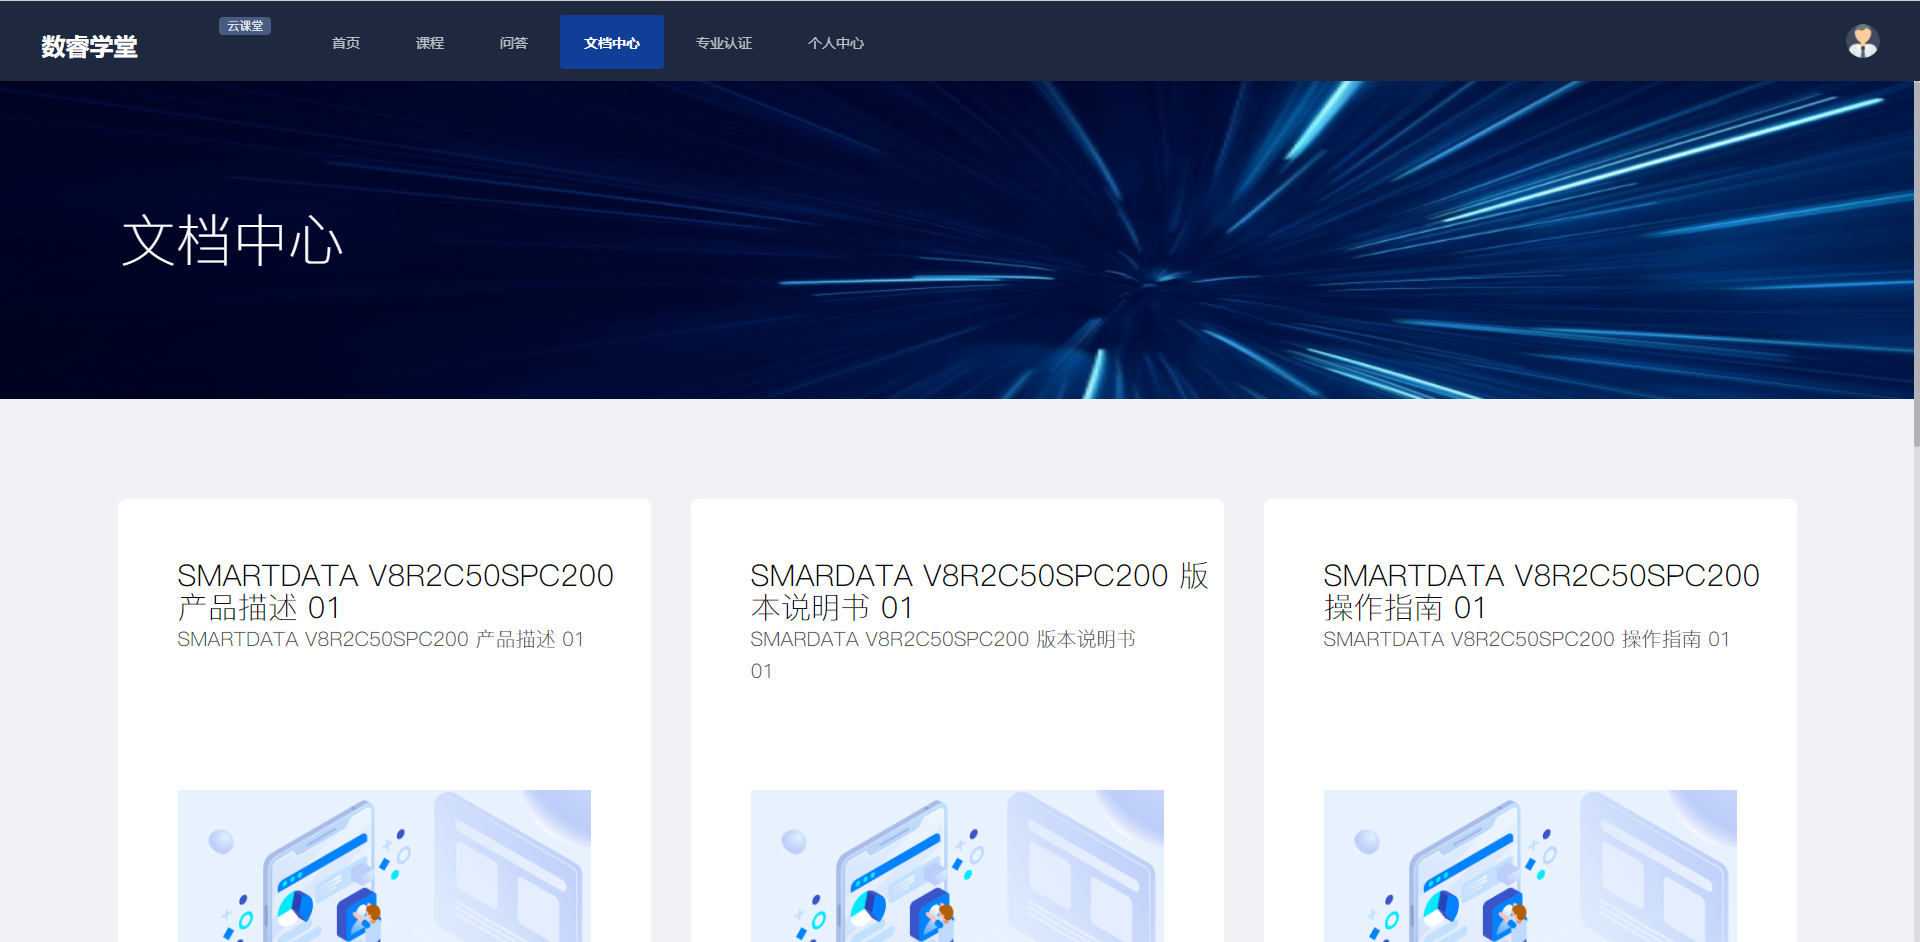Open the user avatar icon

(1862, 41)
